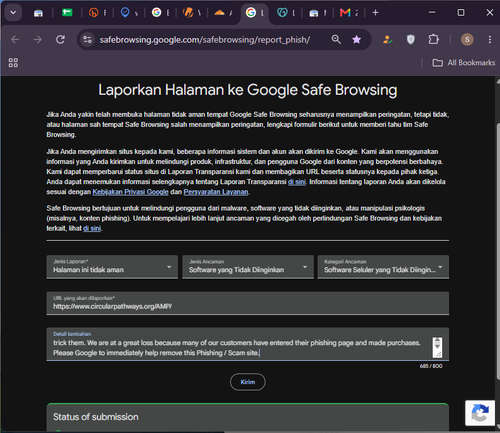This screenshot has height=433, width=500.
Task: Open zoom magnifier in address bar
Action: coord(336,40)
